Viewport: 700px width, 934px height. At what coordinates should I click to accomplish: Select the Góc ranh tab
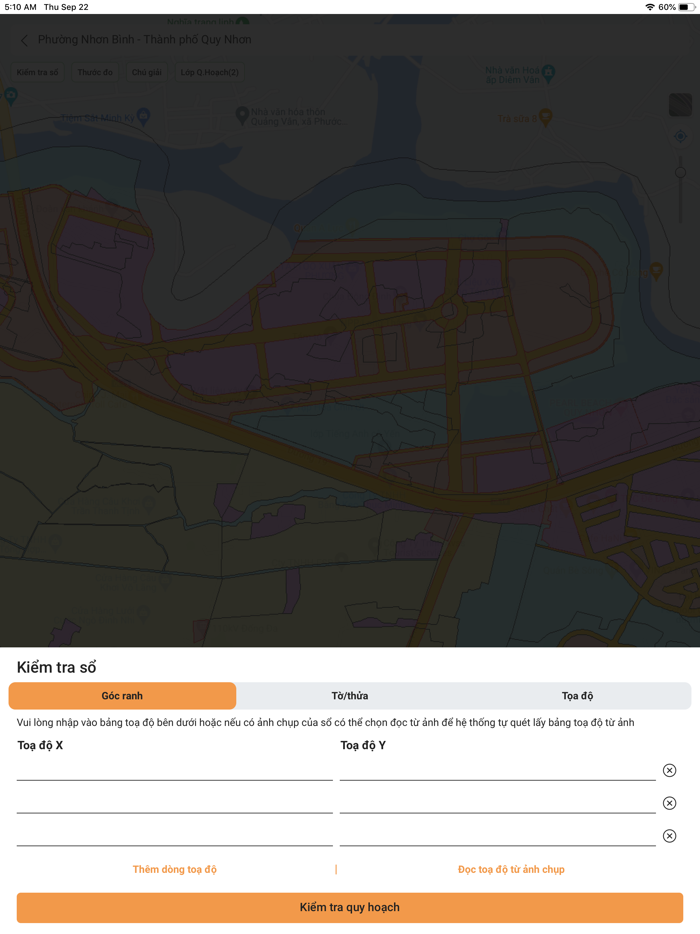tap(122, 696)
